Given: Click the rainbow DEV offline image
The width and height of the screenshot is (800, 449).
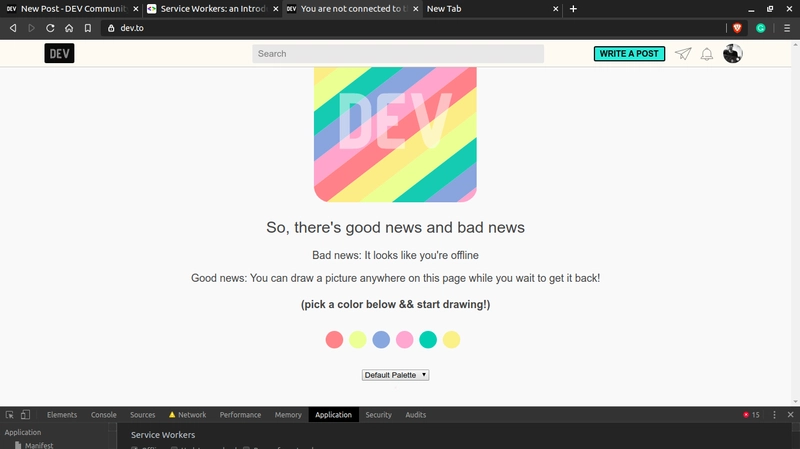Looking at the screenshot, I should 395,135.
